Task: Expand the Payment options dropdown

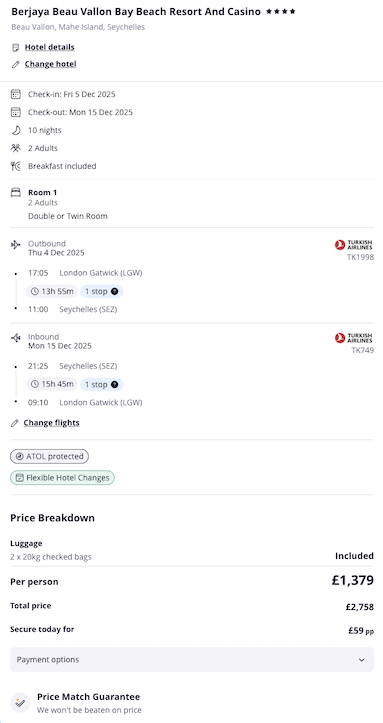Action: pos(192,659)
